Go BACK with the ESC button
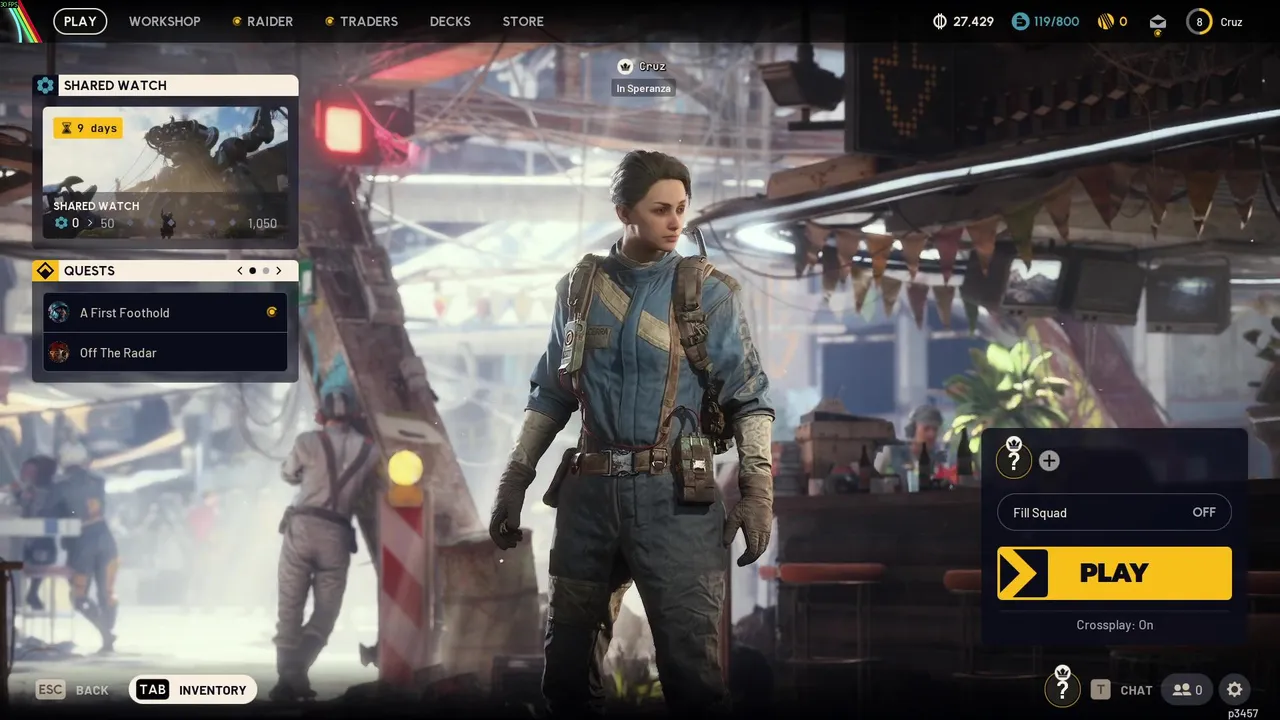The height and width of the screenshot is (720, 1280). tap(72, 690)
